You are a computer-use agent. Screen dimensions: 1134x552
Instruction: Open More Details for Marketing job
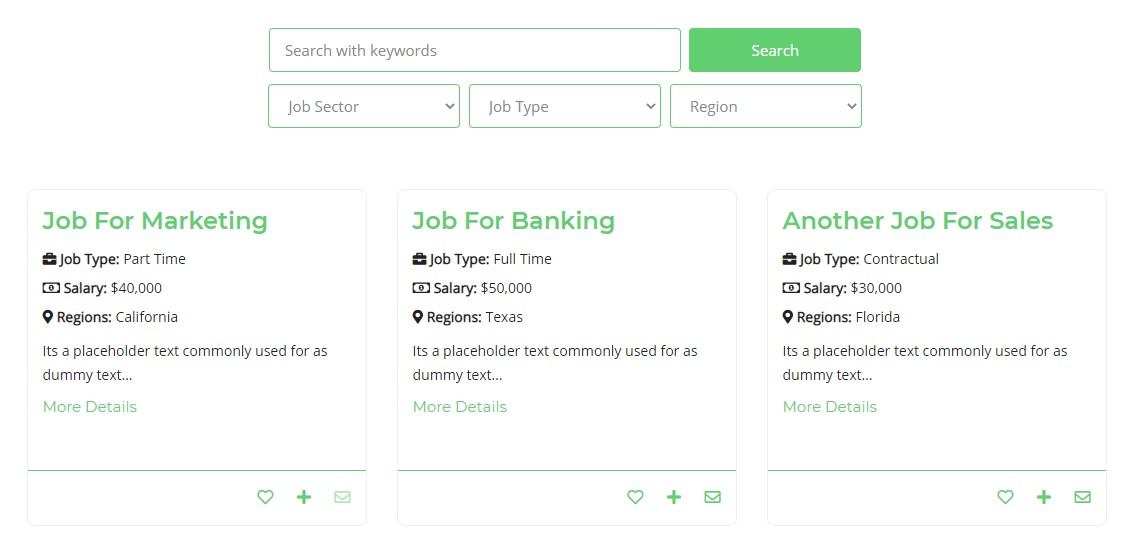(x=90, y=407)
